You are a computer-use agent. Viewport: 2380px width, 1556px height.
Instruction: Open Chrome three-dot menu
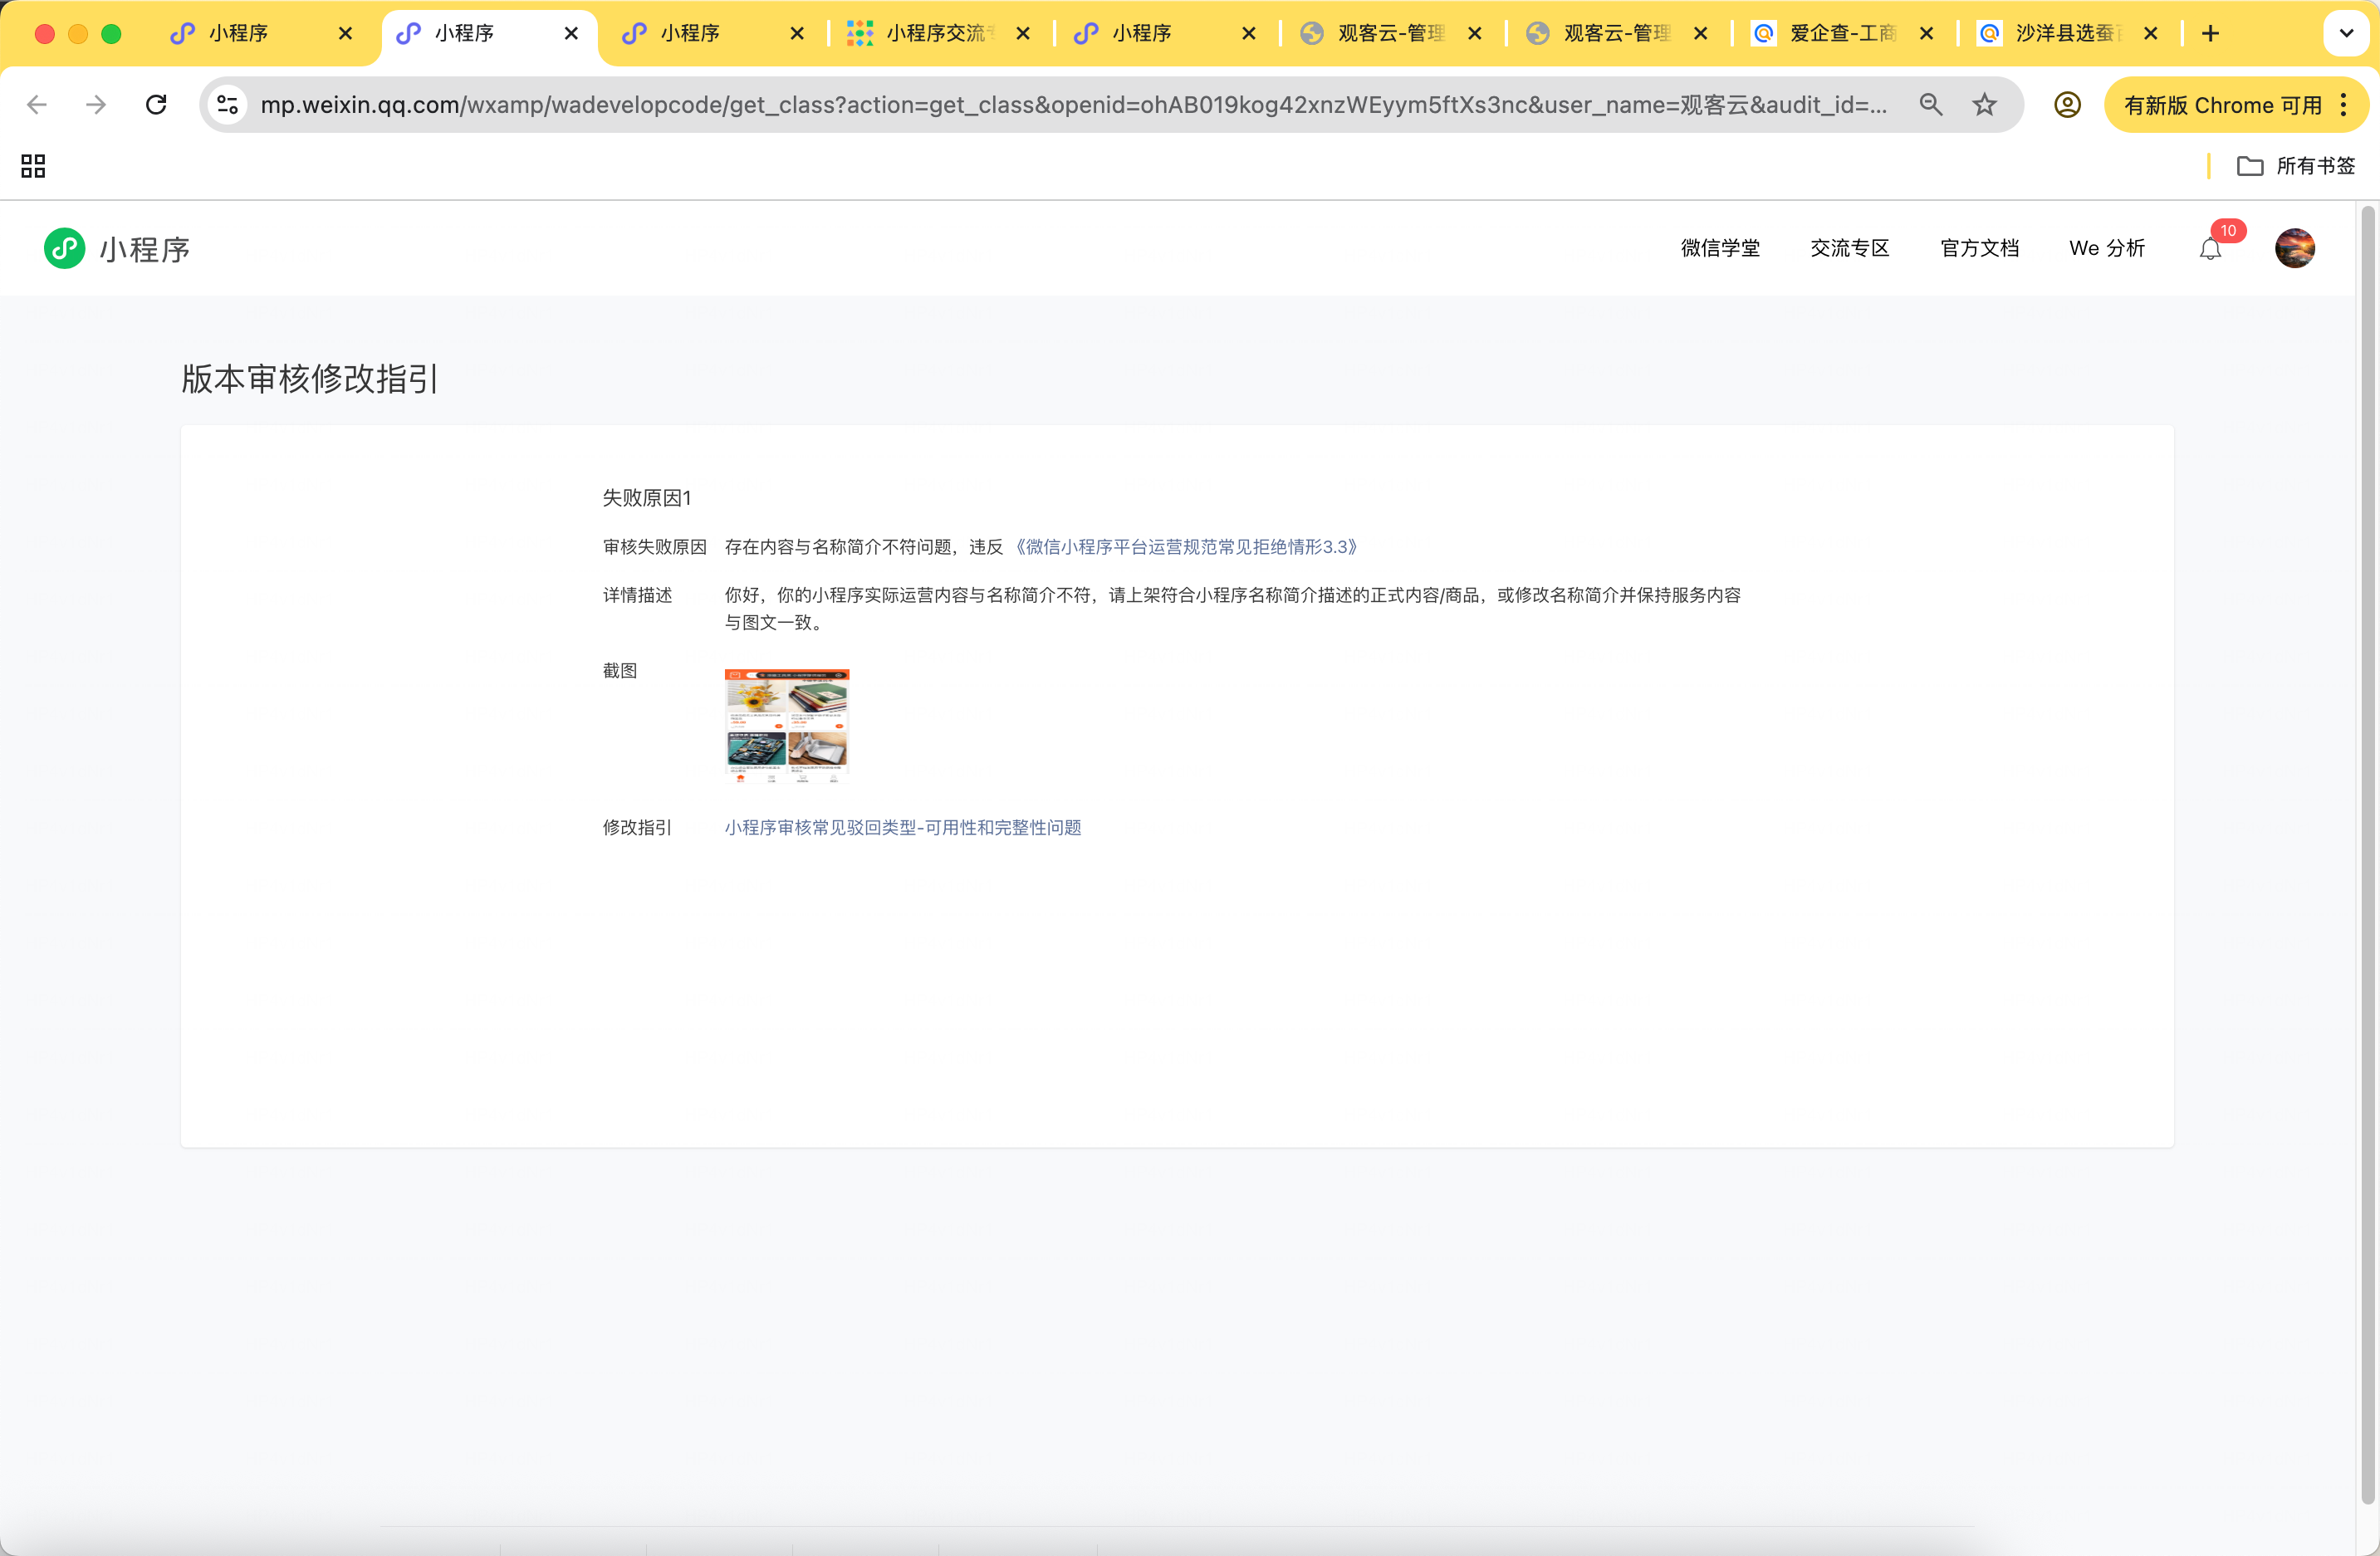click(2343, 105)
